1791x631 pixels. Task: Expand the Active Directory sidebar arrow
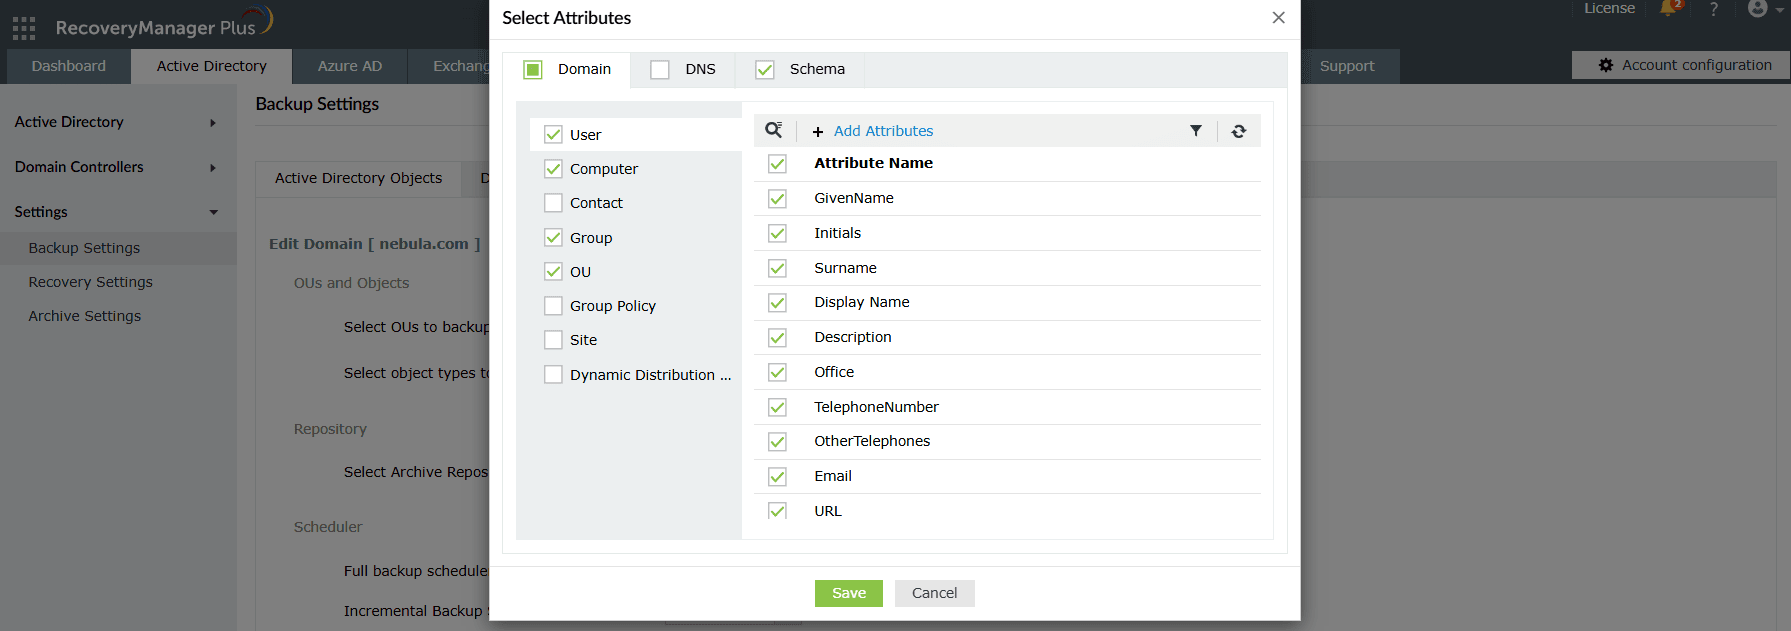click(x=212, y=123)
